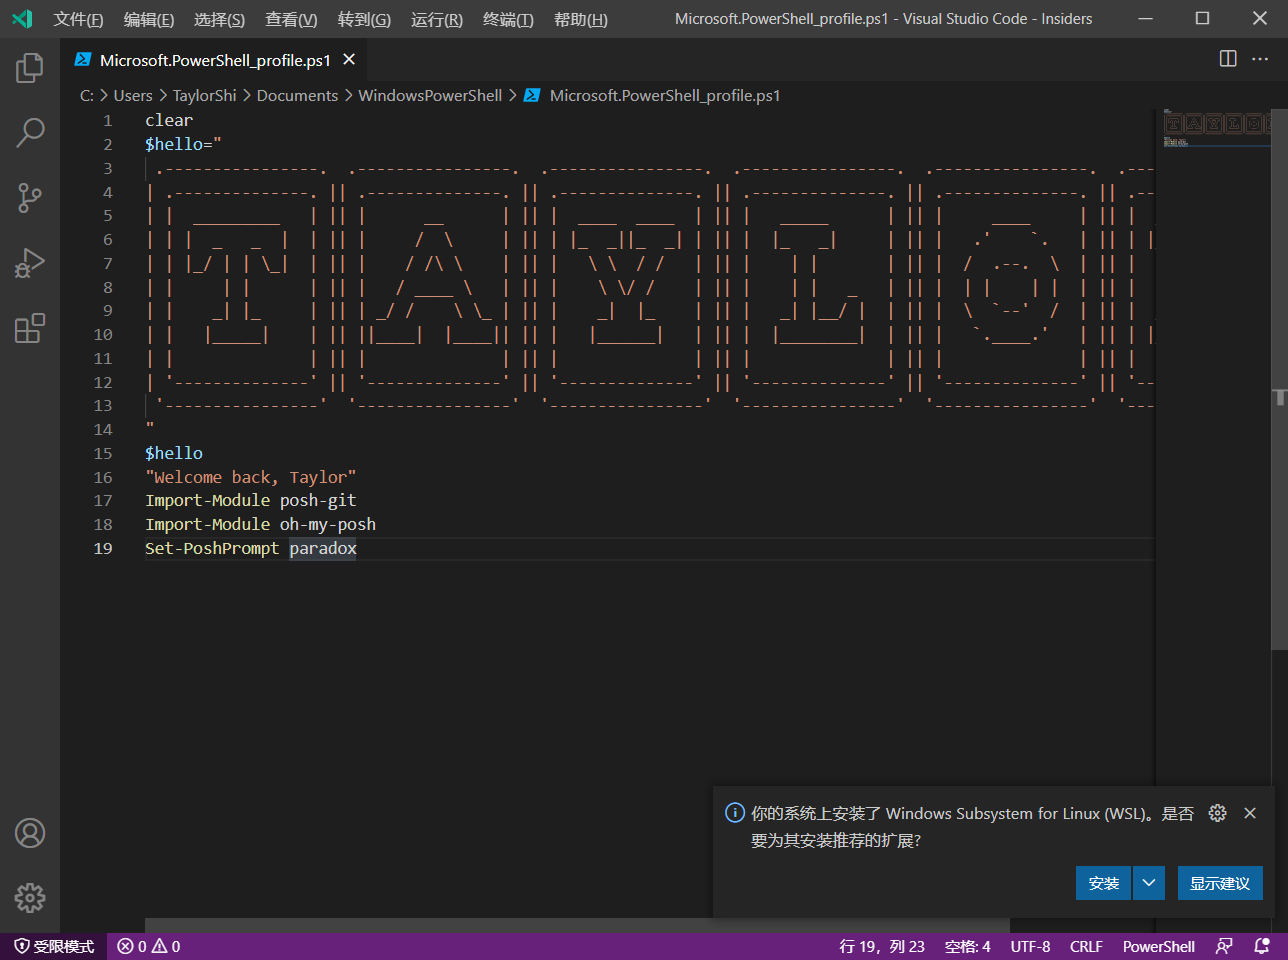Open the Search view in activity bar
Screen dimensions: 1288x960
(30, 132)
